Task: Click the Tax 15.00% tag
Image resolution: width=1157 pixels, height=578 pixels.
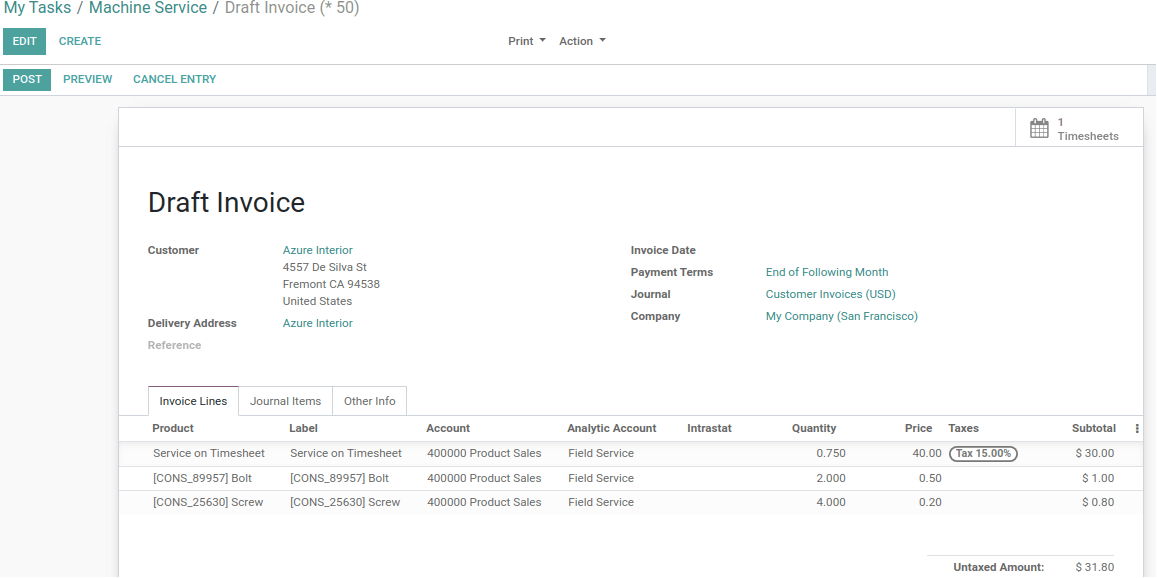Action: click(984, 453)
